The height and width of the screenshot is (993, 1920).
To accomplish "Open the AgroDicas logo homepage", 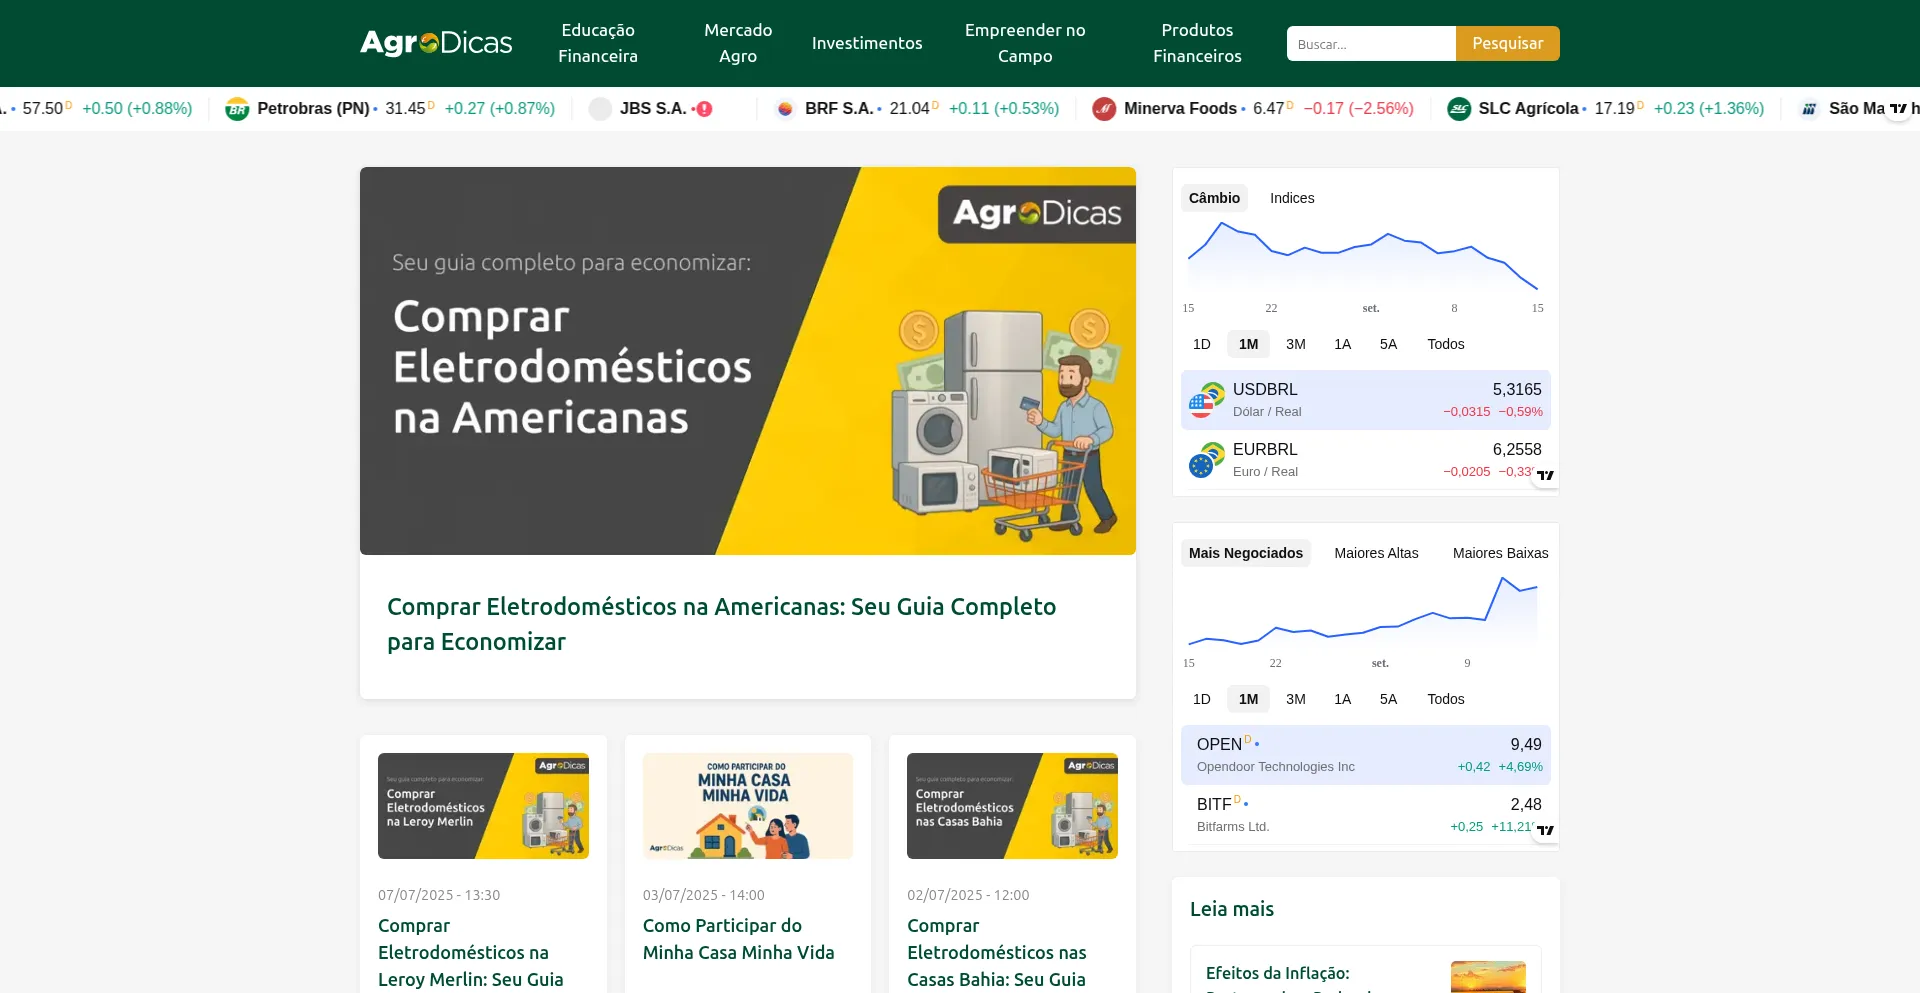I will (x=436, y=43).
